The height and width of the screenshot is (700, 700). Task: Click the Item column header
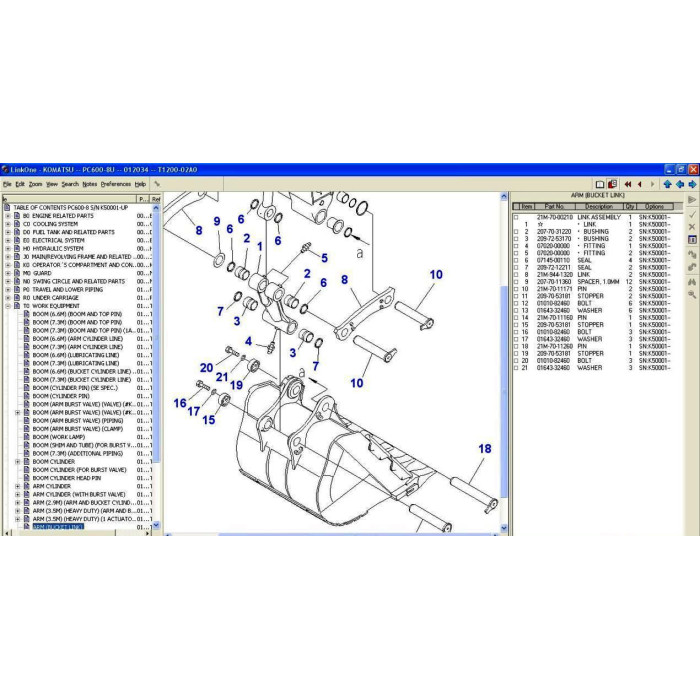click(527, 207)
